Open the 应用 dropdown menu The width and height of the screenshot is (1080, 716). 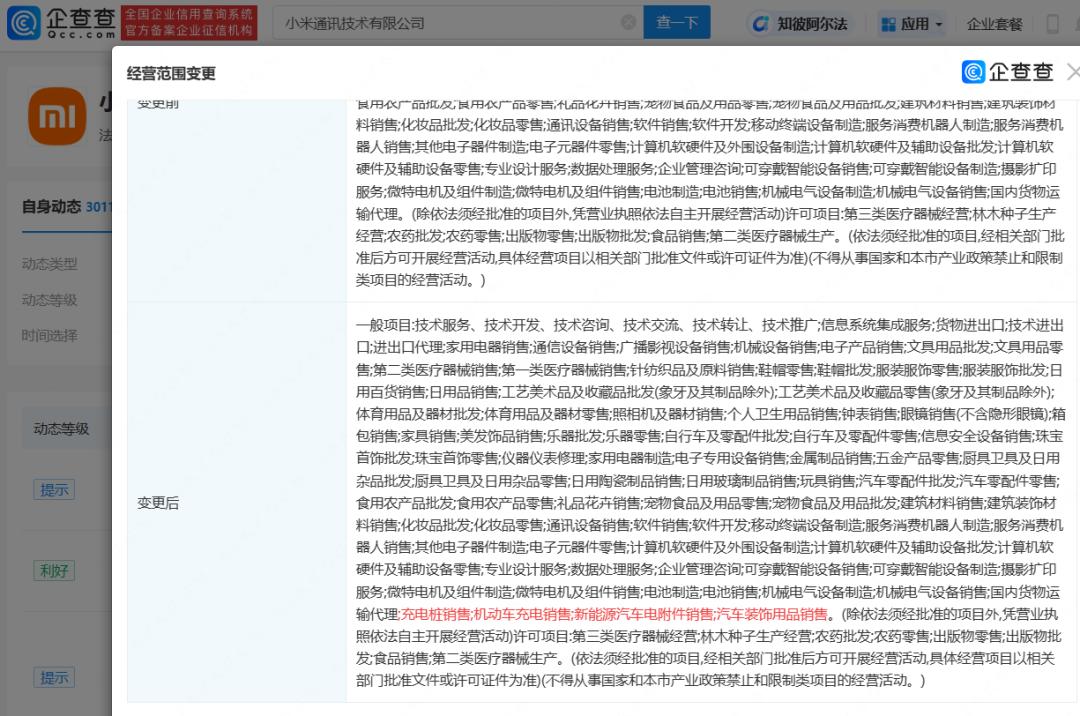(912, 24)
